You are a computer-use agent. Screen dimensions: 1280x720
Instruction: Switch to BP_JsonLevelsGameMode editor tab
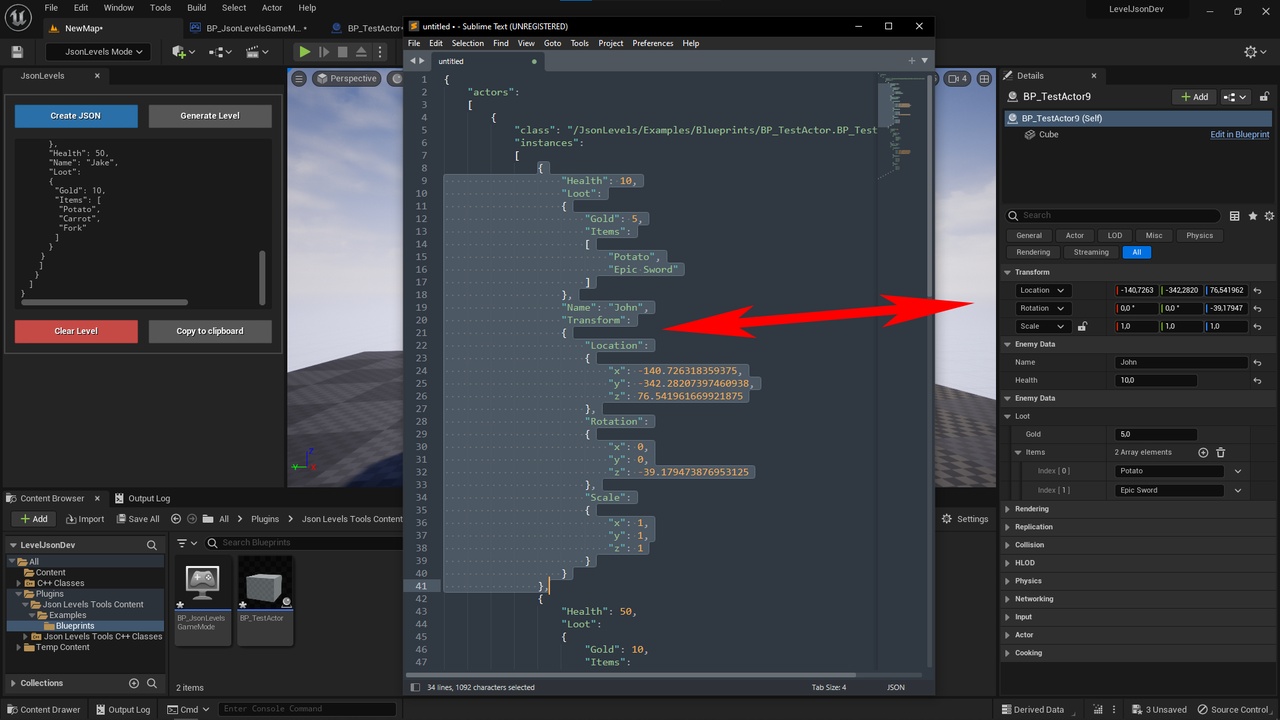(x=250, y=28)
